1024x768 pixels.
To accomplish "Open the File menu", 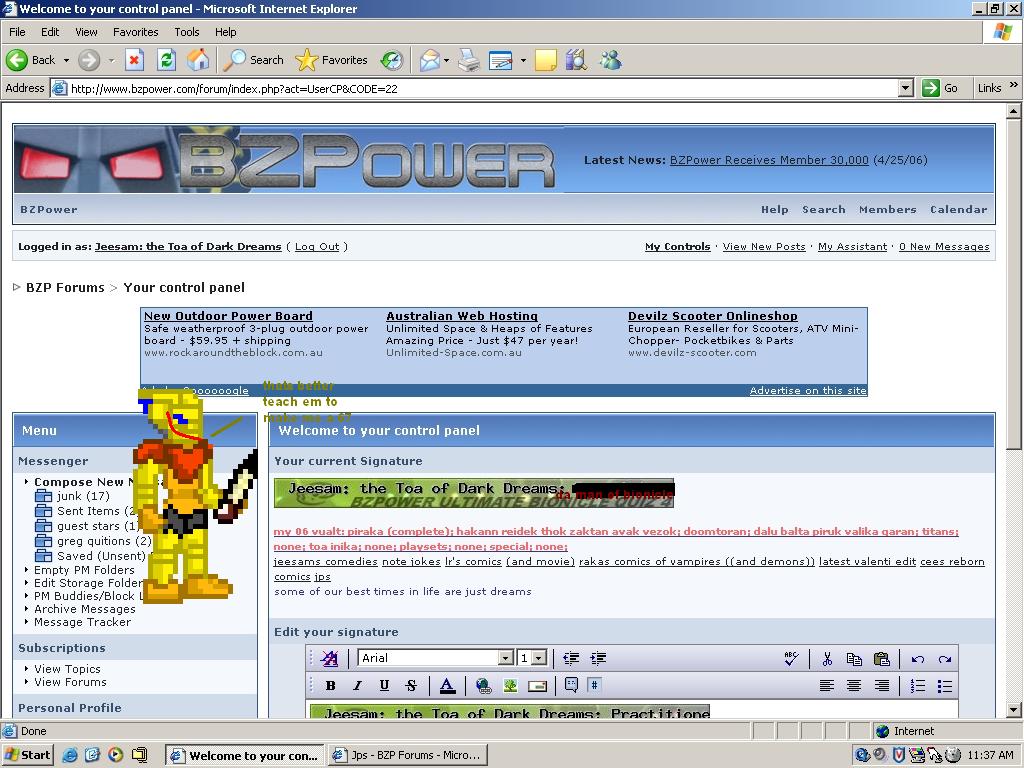I will [x=17, y=32].
